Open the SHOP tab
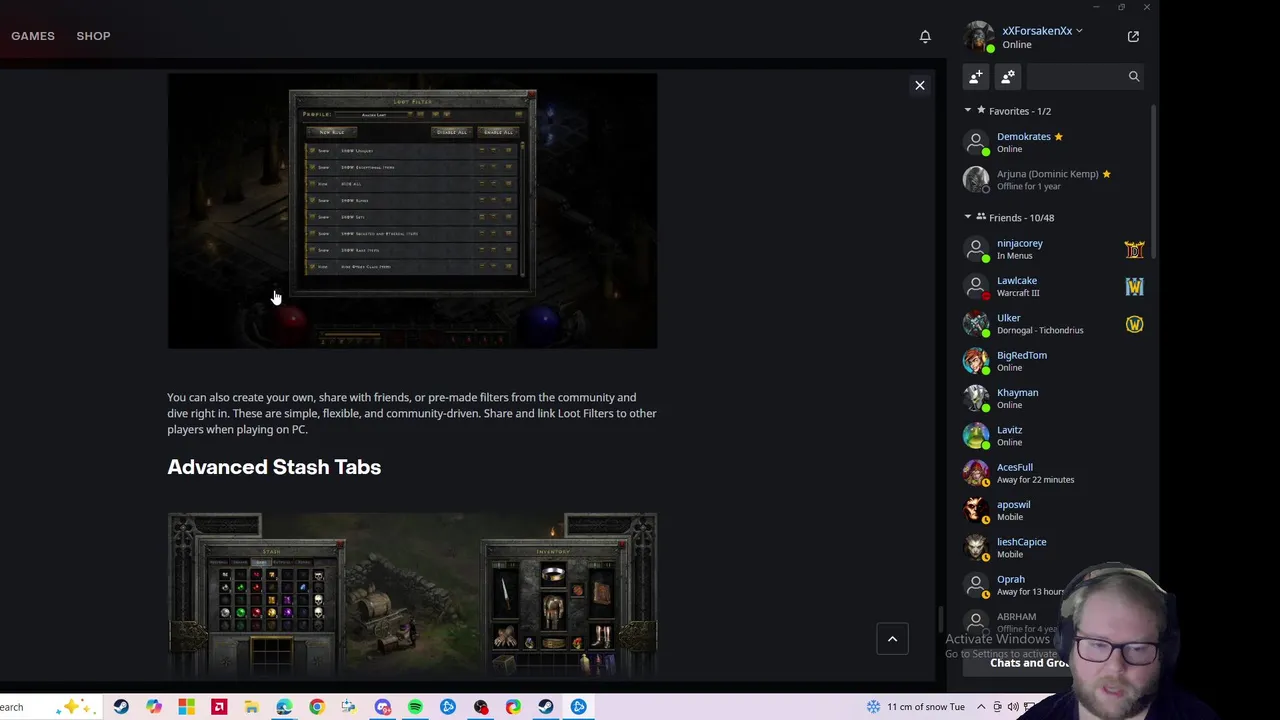Image resolution: width=1280 pixels, height=720 pixels. click(93, 36)
